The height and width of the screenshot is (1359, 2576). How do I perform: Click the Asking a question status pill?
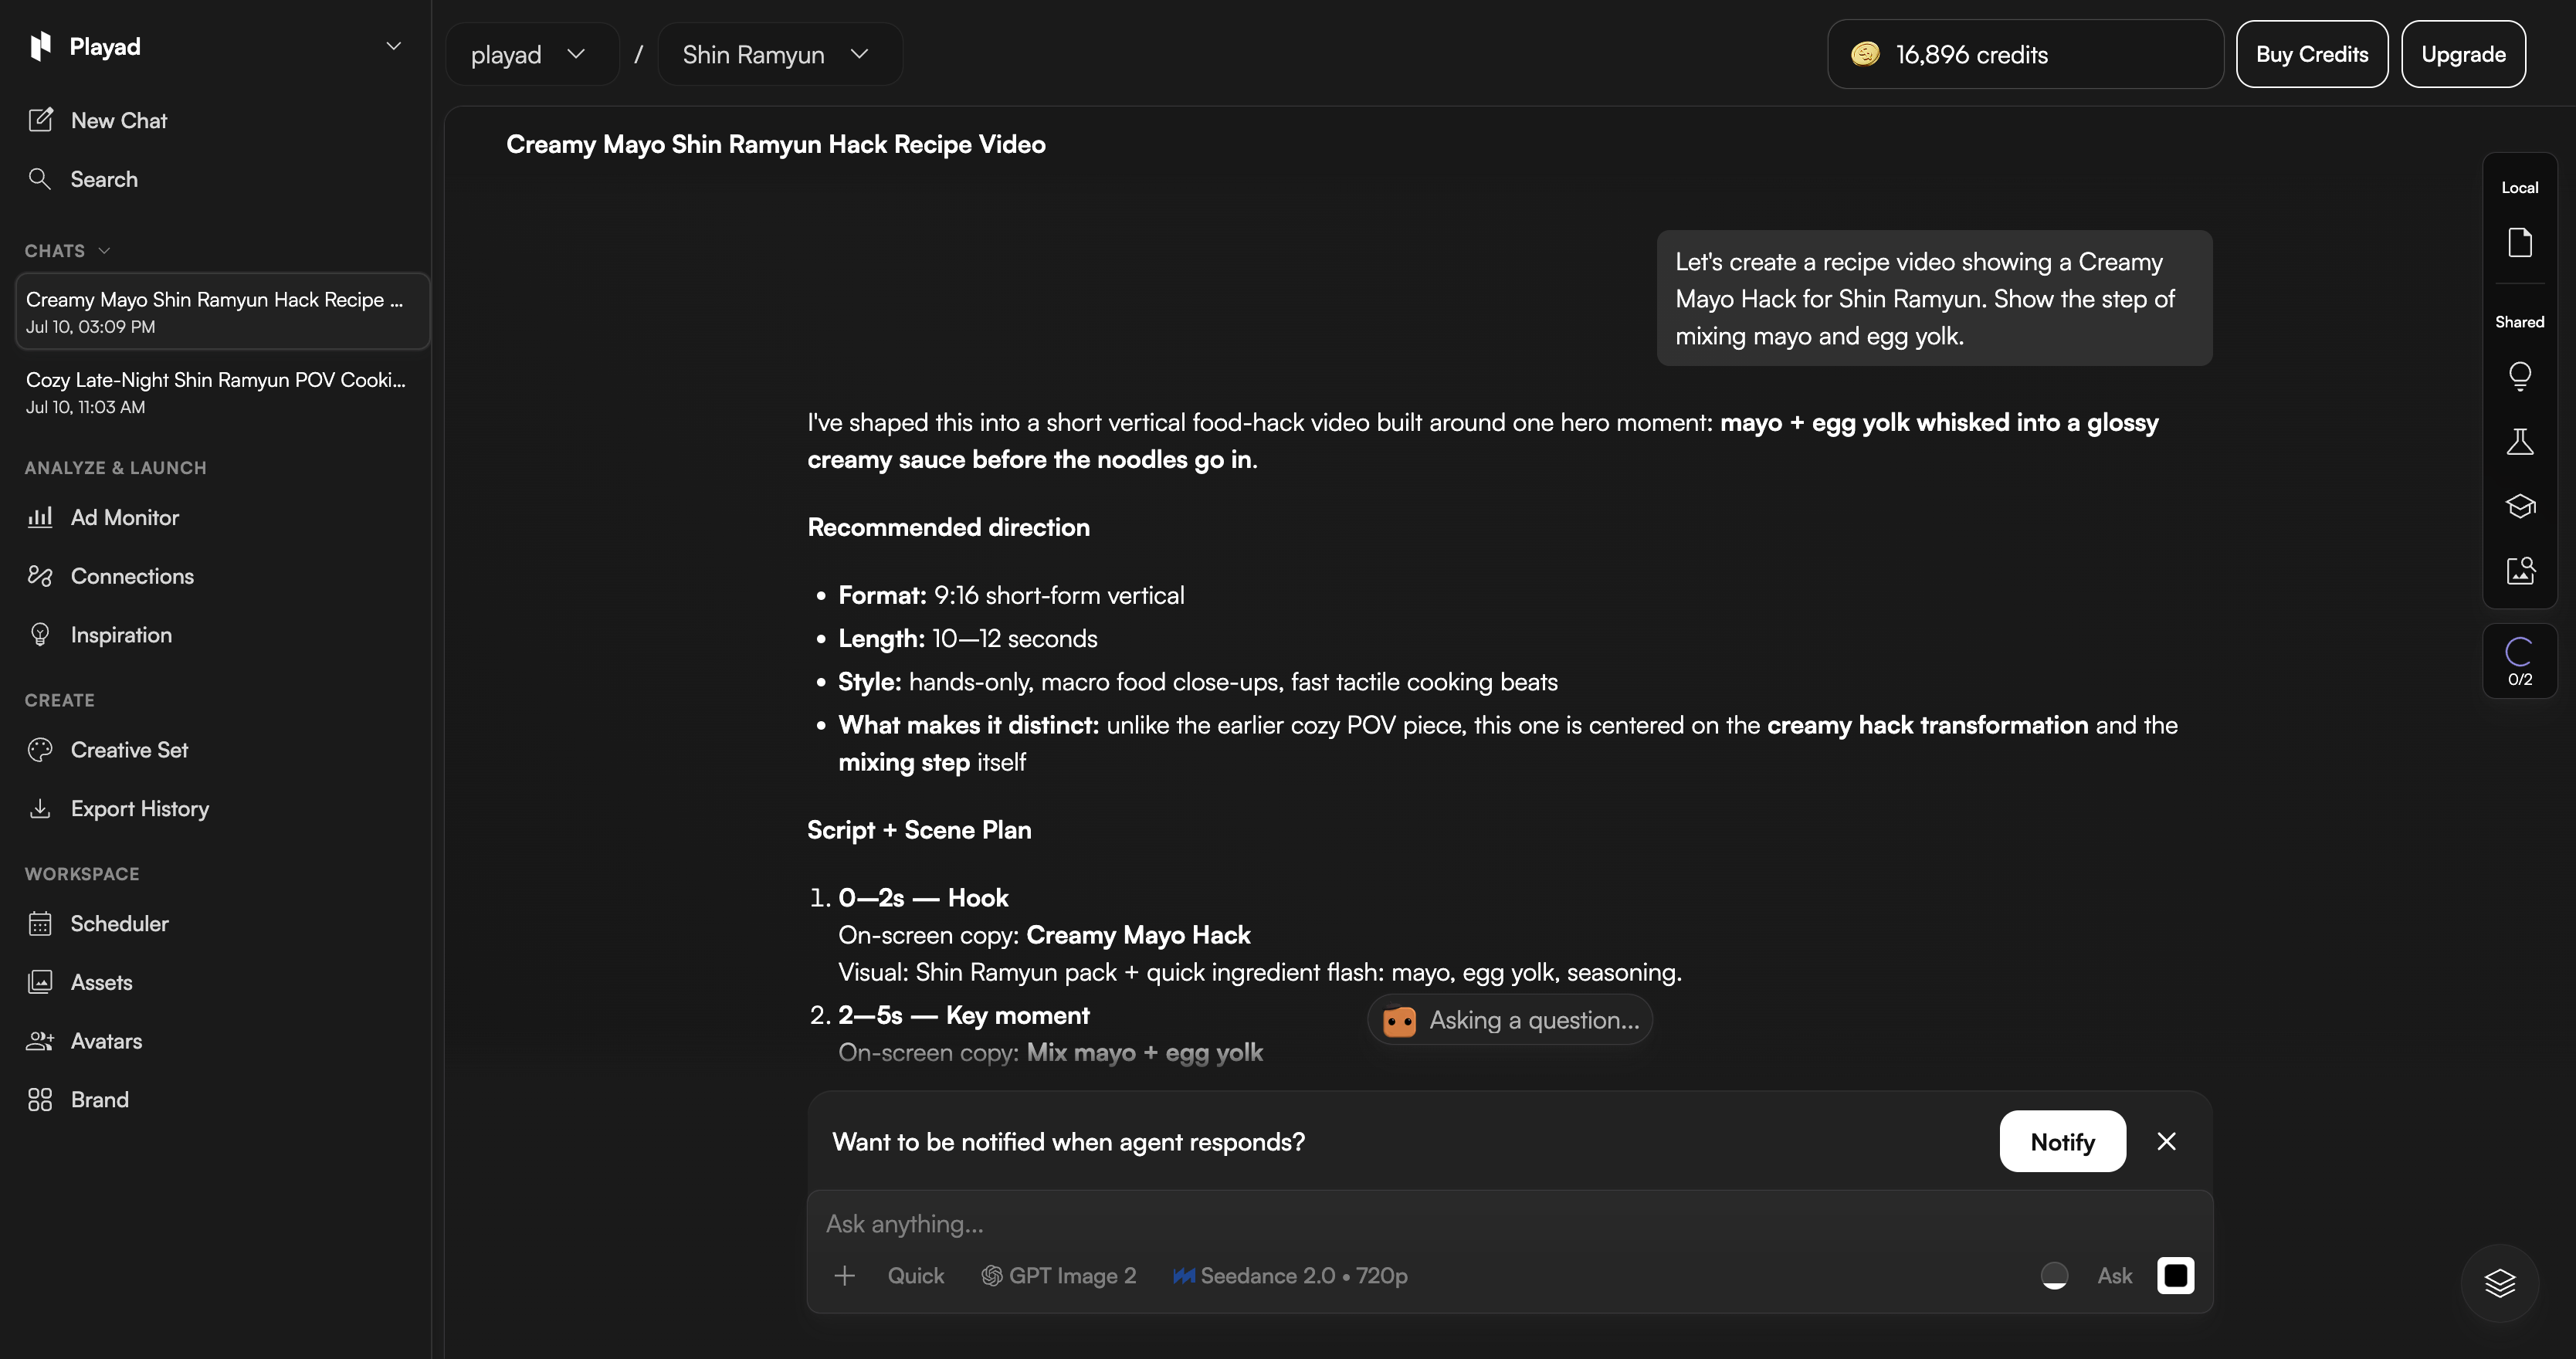1509,1020
